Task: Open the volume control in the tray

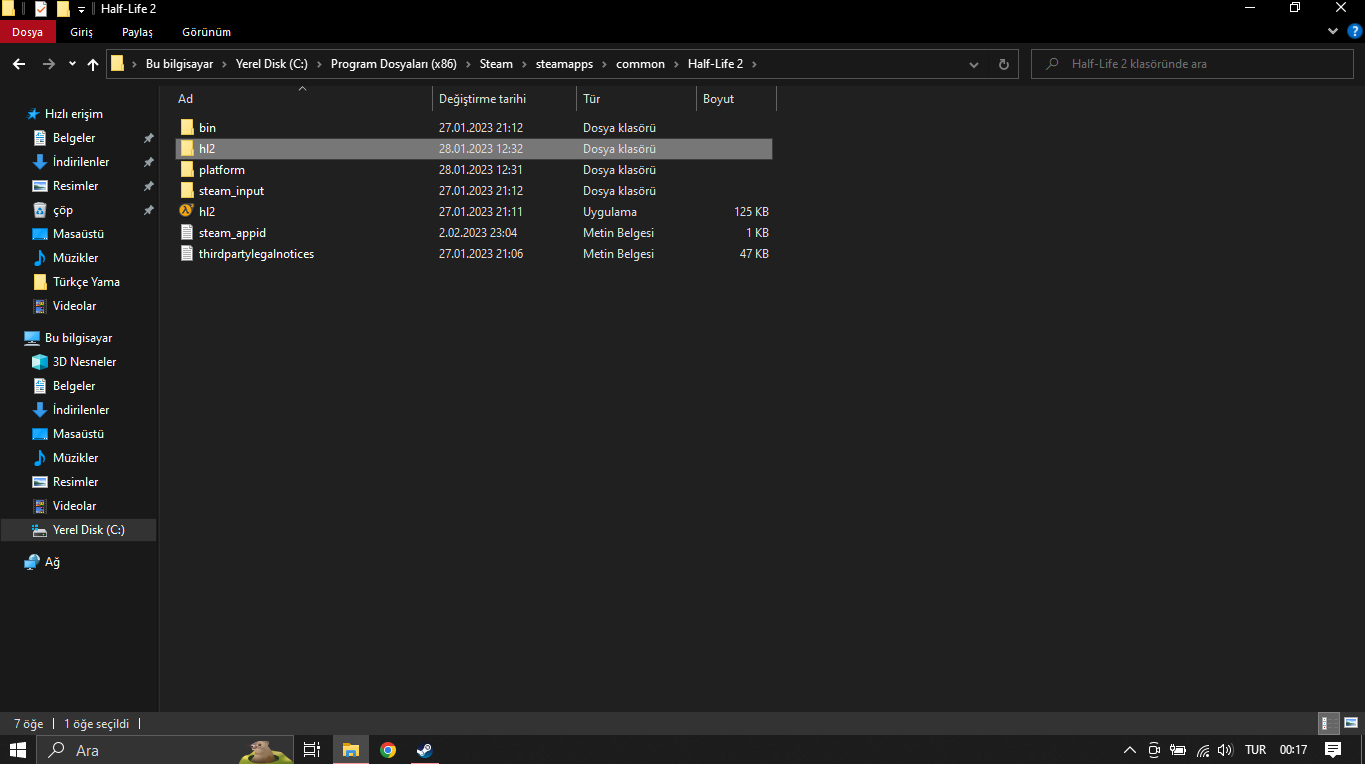Action: point(1226,750)
